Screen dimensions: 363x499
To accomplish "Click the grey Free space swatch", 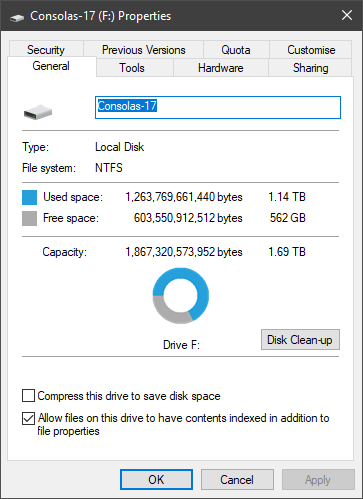I will click(29, 218).
